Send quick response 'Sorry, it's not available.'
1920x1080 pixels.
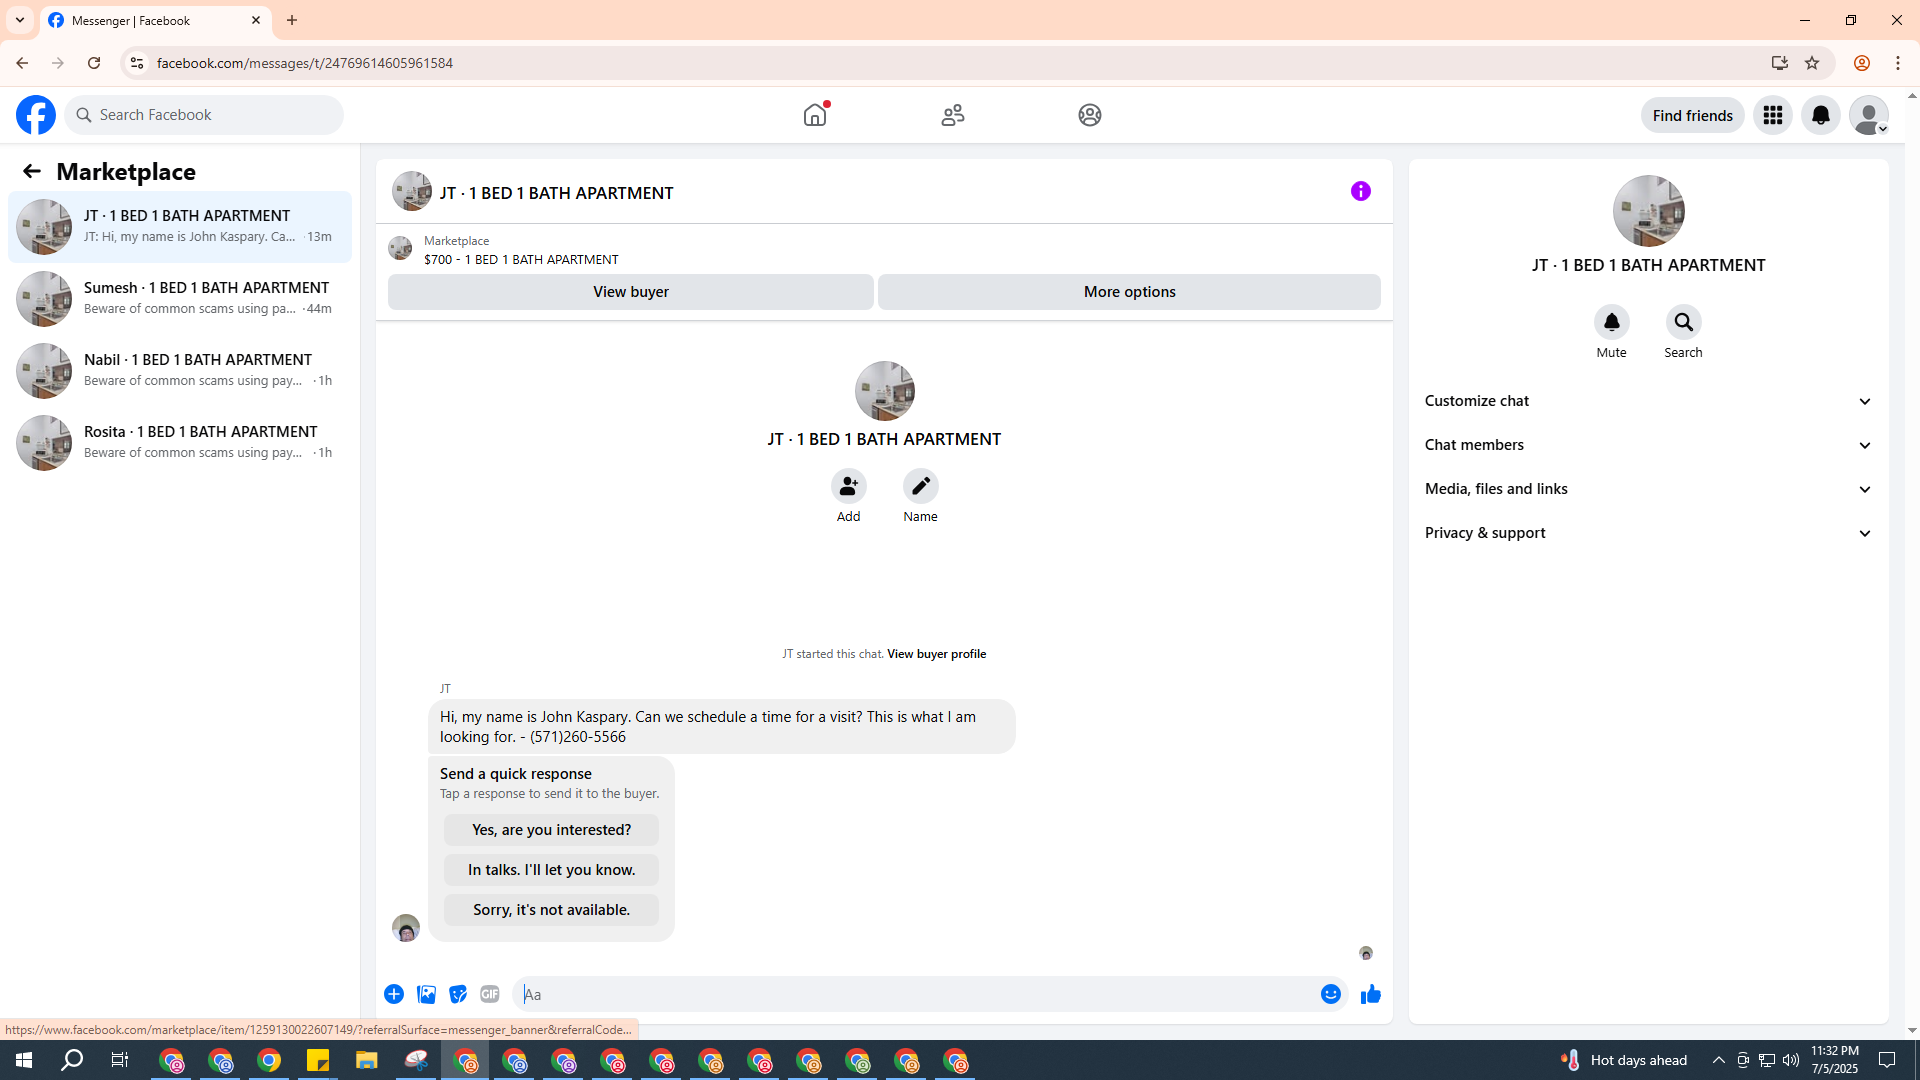[x=551, y=910]
